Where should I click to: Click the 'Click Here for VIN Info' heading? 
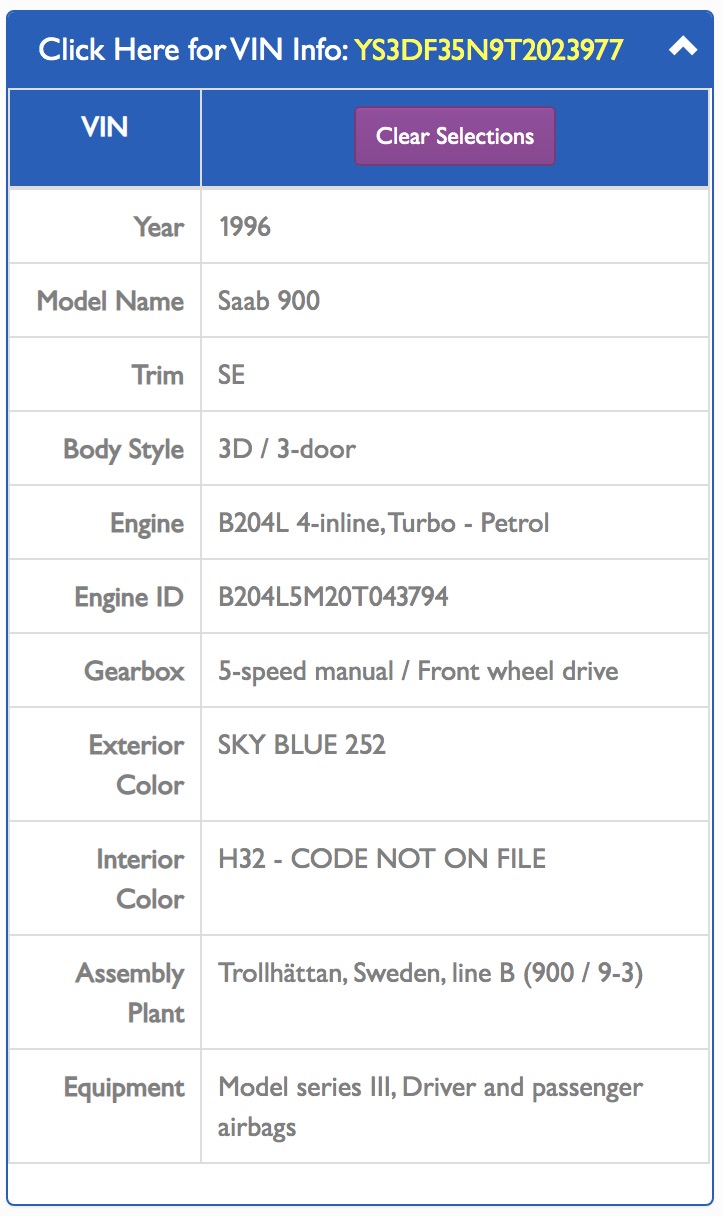click(x=193, y=49)
